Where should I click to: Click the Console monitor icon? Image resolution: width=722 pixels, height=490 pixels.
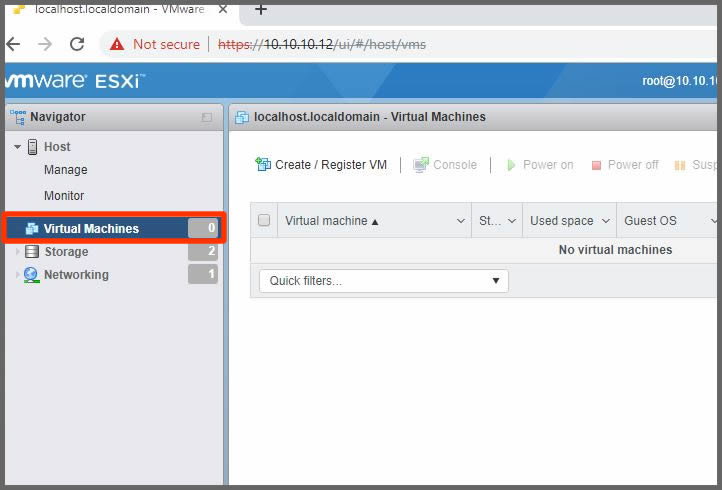421,164
